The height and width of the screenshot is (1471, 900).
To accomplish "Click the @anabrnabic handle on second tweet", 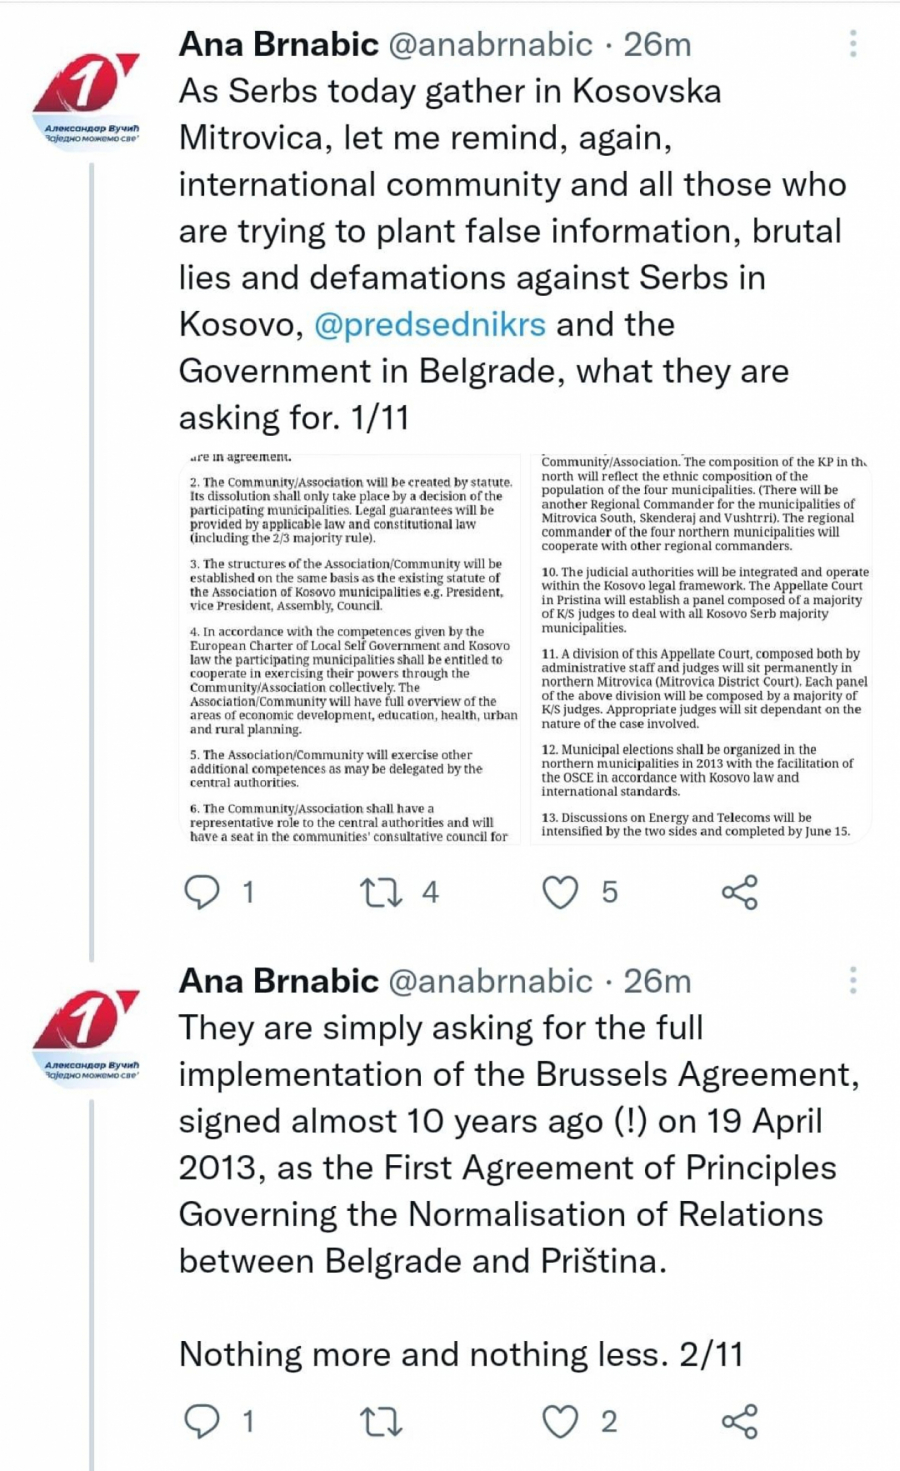I will click(489, 980).
